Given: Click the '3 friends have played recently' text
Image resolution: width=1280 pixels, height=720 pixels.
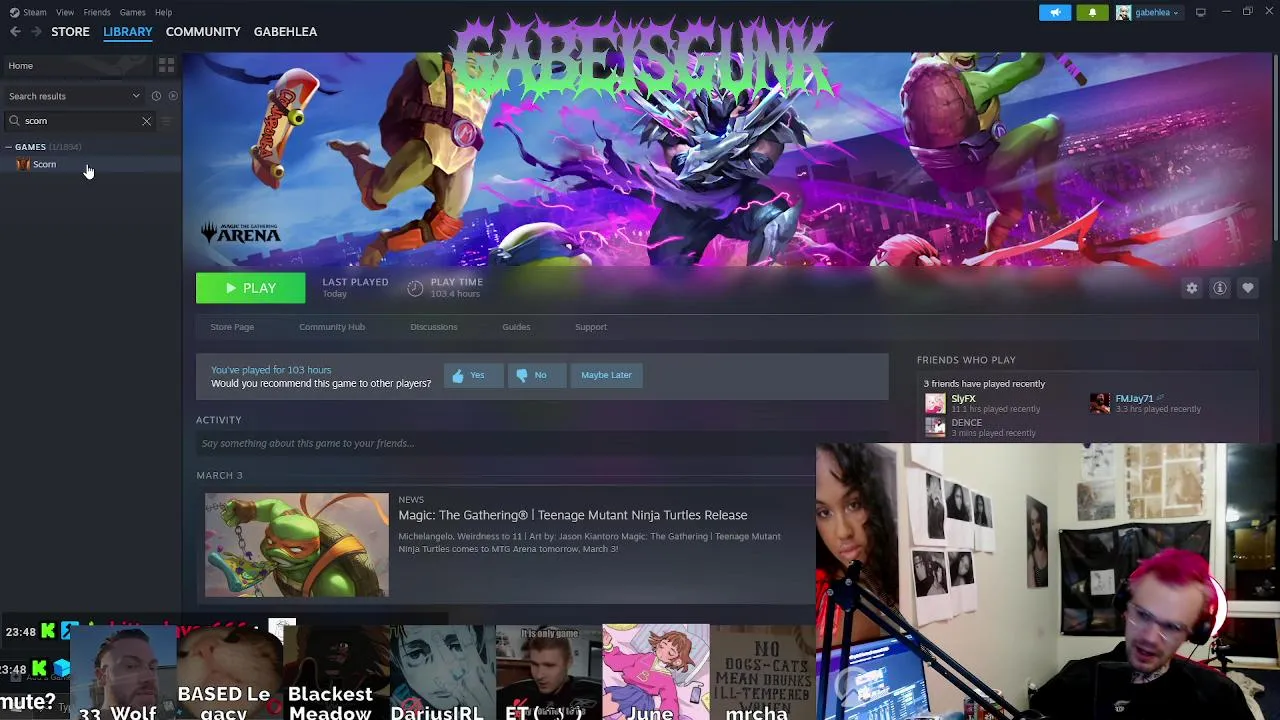Looking at the screenshot, I should click(984, 384).
